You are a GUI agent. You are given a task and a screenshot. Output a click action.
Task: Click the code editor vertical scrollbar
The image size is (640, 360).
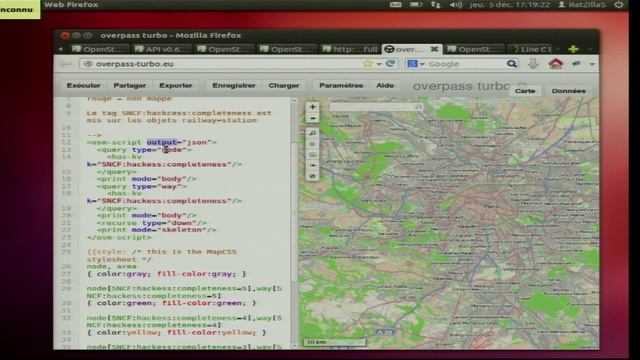pyautogui.click(x=294, y=212)
